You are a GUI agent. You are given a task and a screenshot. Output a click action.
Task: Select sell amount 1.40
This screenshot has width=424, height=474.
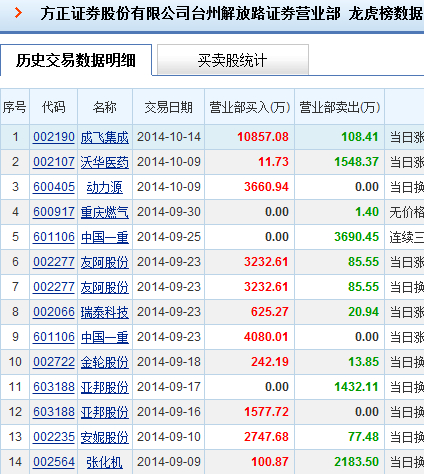coord(367,212)
